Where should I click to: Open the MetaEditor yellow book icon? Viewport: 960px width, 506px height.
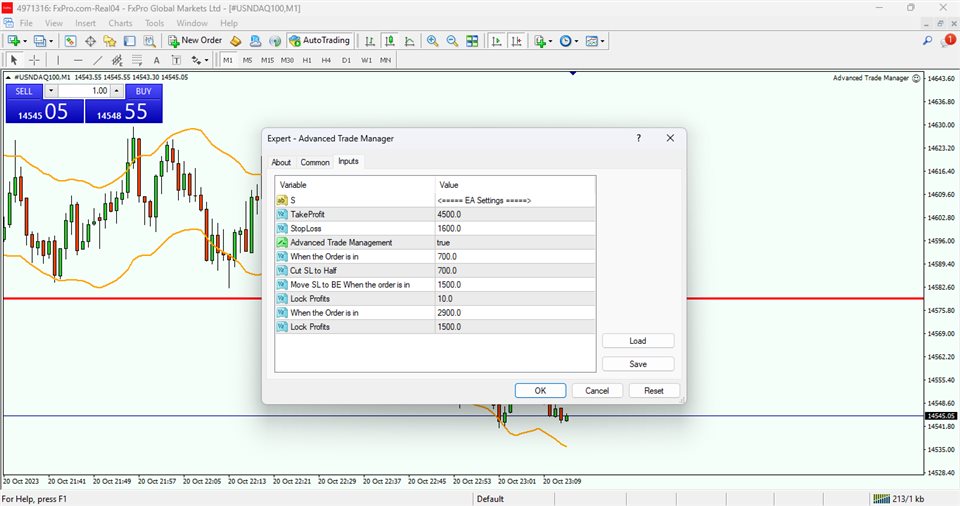(x=236, y=41)
